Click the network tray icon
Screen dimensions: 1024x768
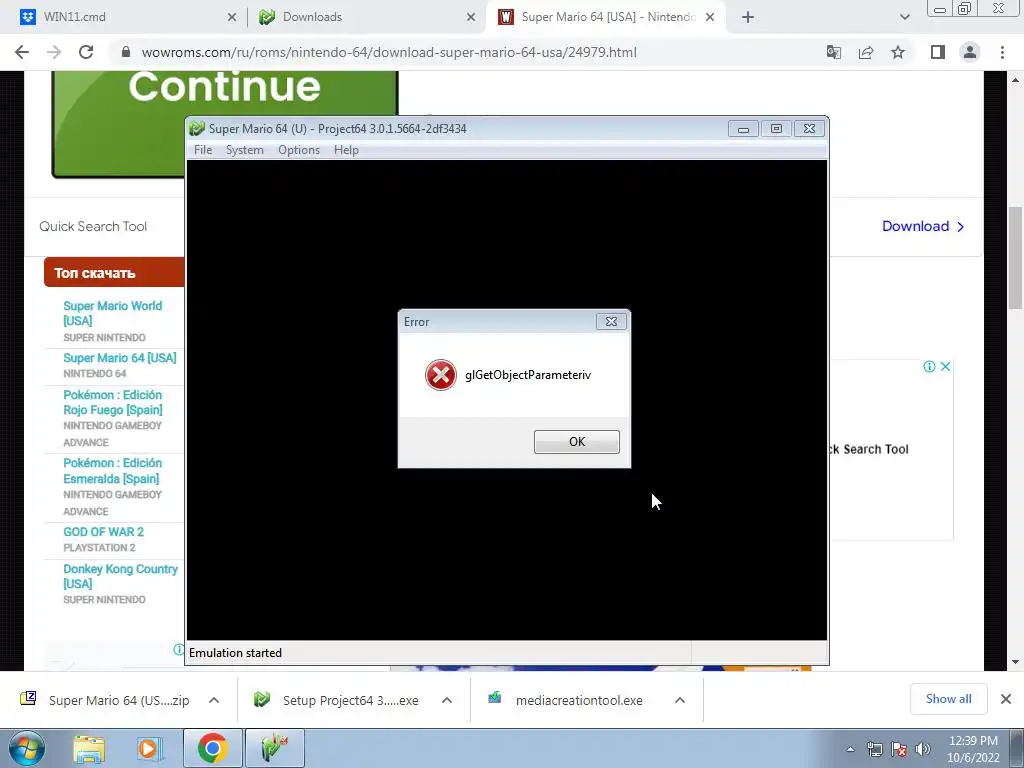[874, 749]
